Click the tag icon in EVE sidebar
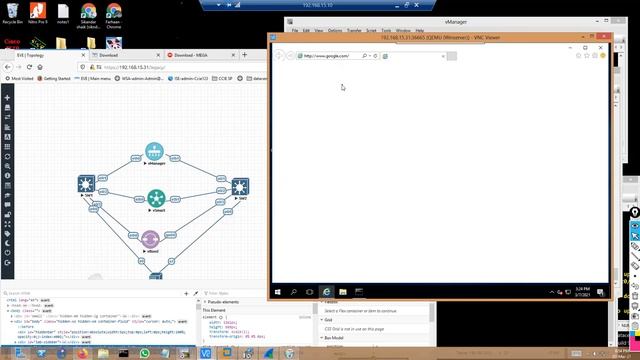Viewport: 640px width, 360px height. [7, 234]
